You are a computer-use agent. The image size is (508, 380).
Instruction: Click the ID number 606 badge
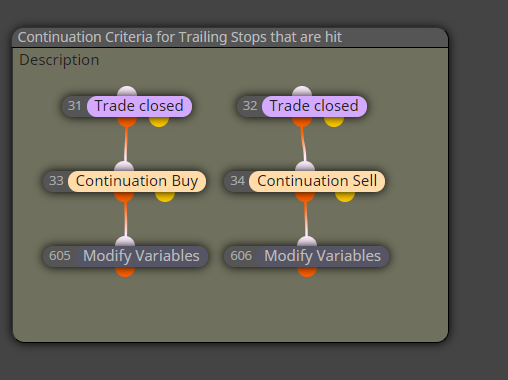click(x=241, y=256)
